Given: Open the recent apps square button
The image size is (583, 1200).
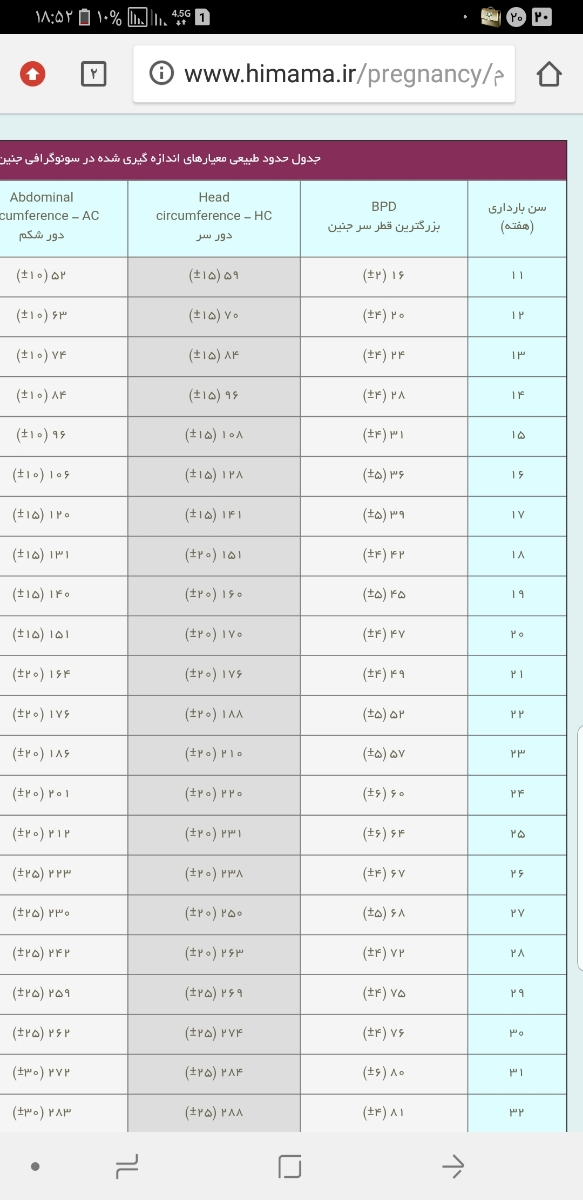Looking at the screenshot, I should click(x=290, y=1165).
